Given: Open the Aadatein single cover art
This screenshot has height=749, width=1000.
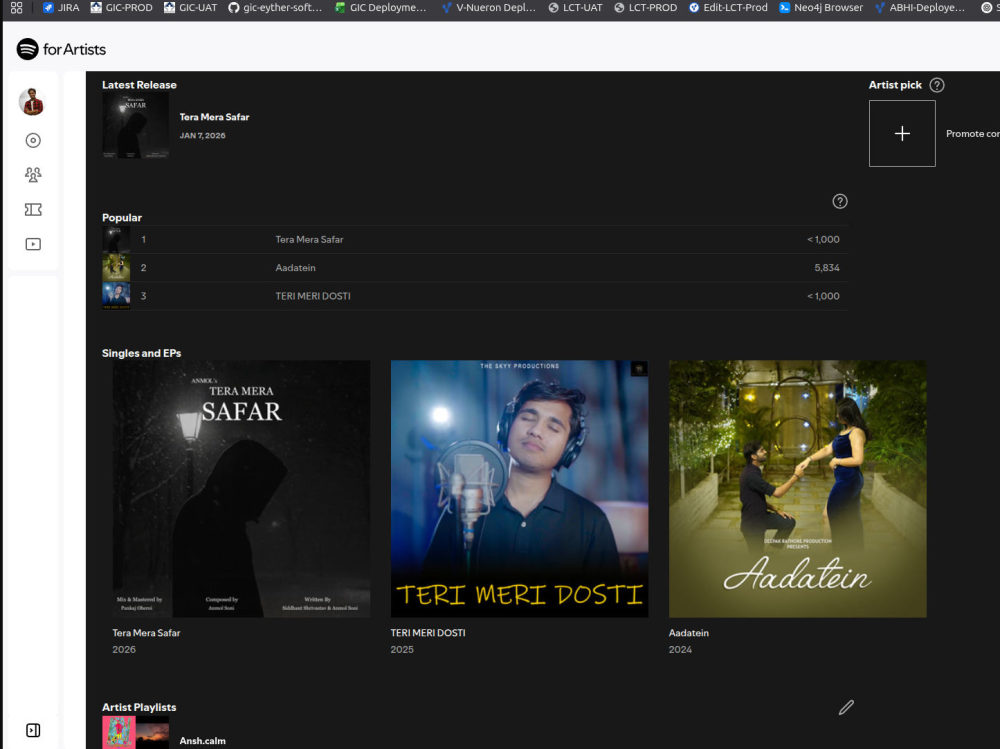Looking at the screenshot, I should [797, 489].
